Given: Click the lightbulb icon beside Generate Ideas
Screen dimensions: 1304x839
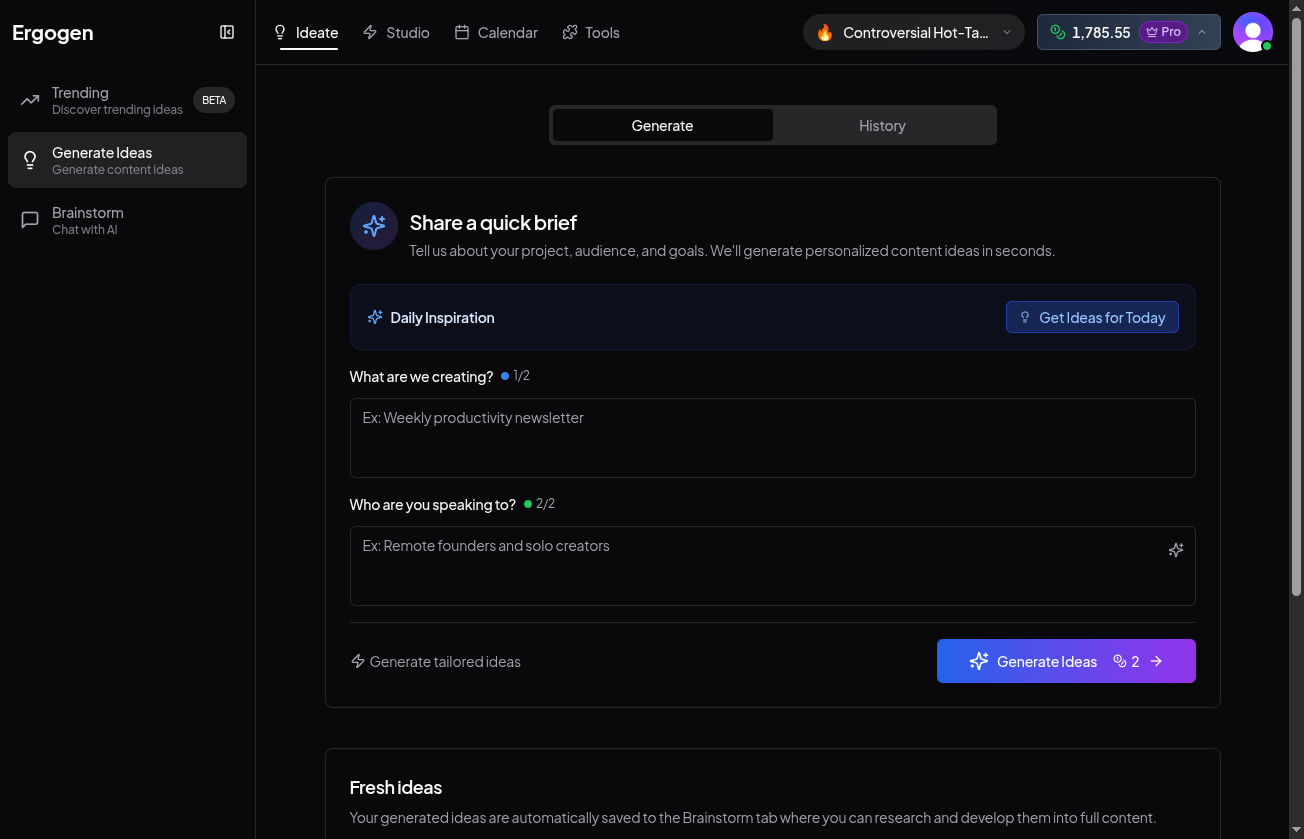Looking at the screenshot, I should tap(30, 160).
